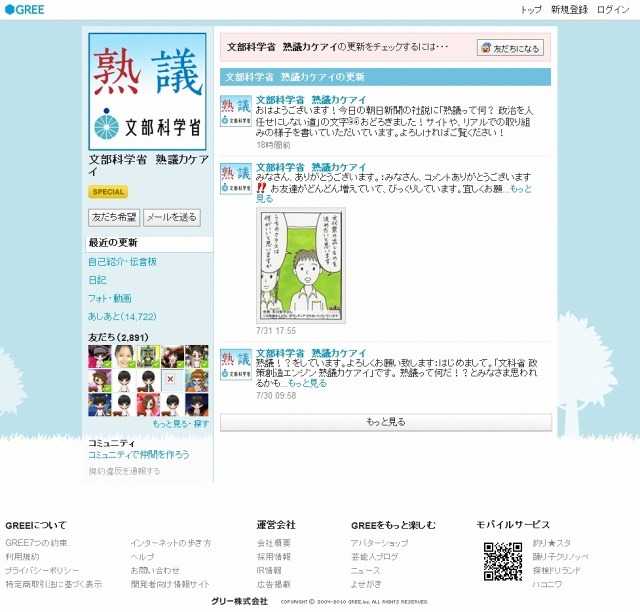Go to 新規登録 registration link
The image size is (640, 612).
569,10
